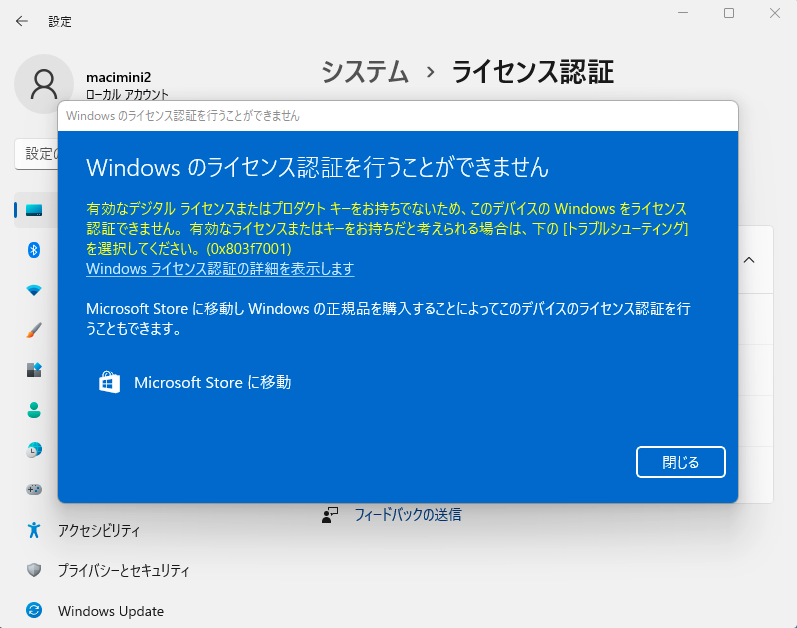Open the macimini2 account avatar
Viewport: 797px width, 628px height.
pyautogui.click(x=44, y=84)
